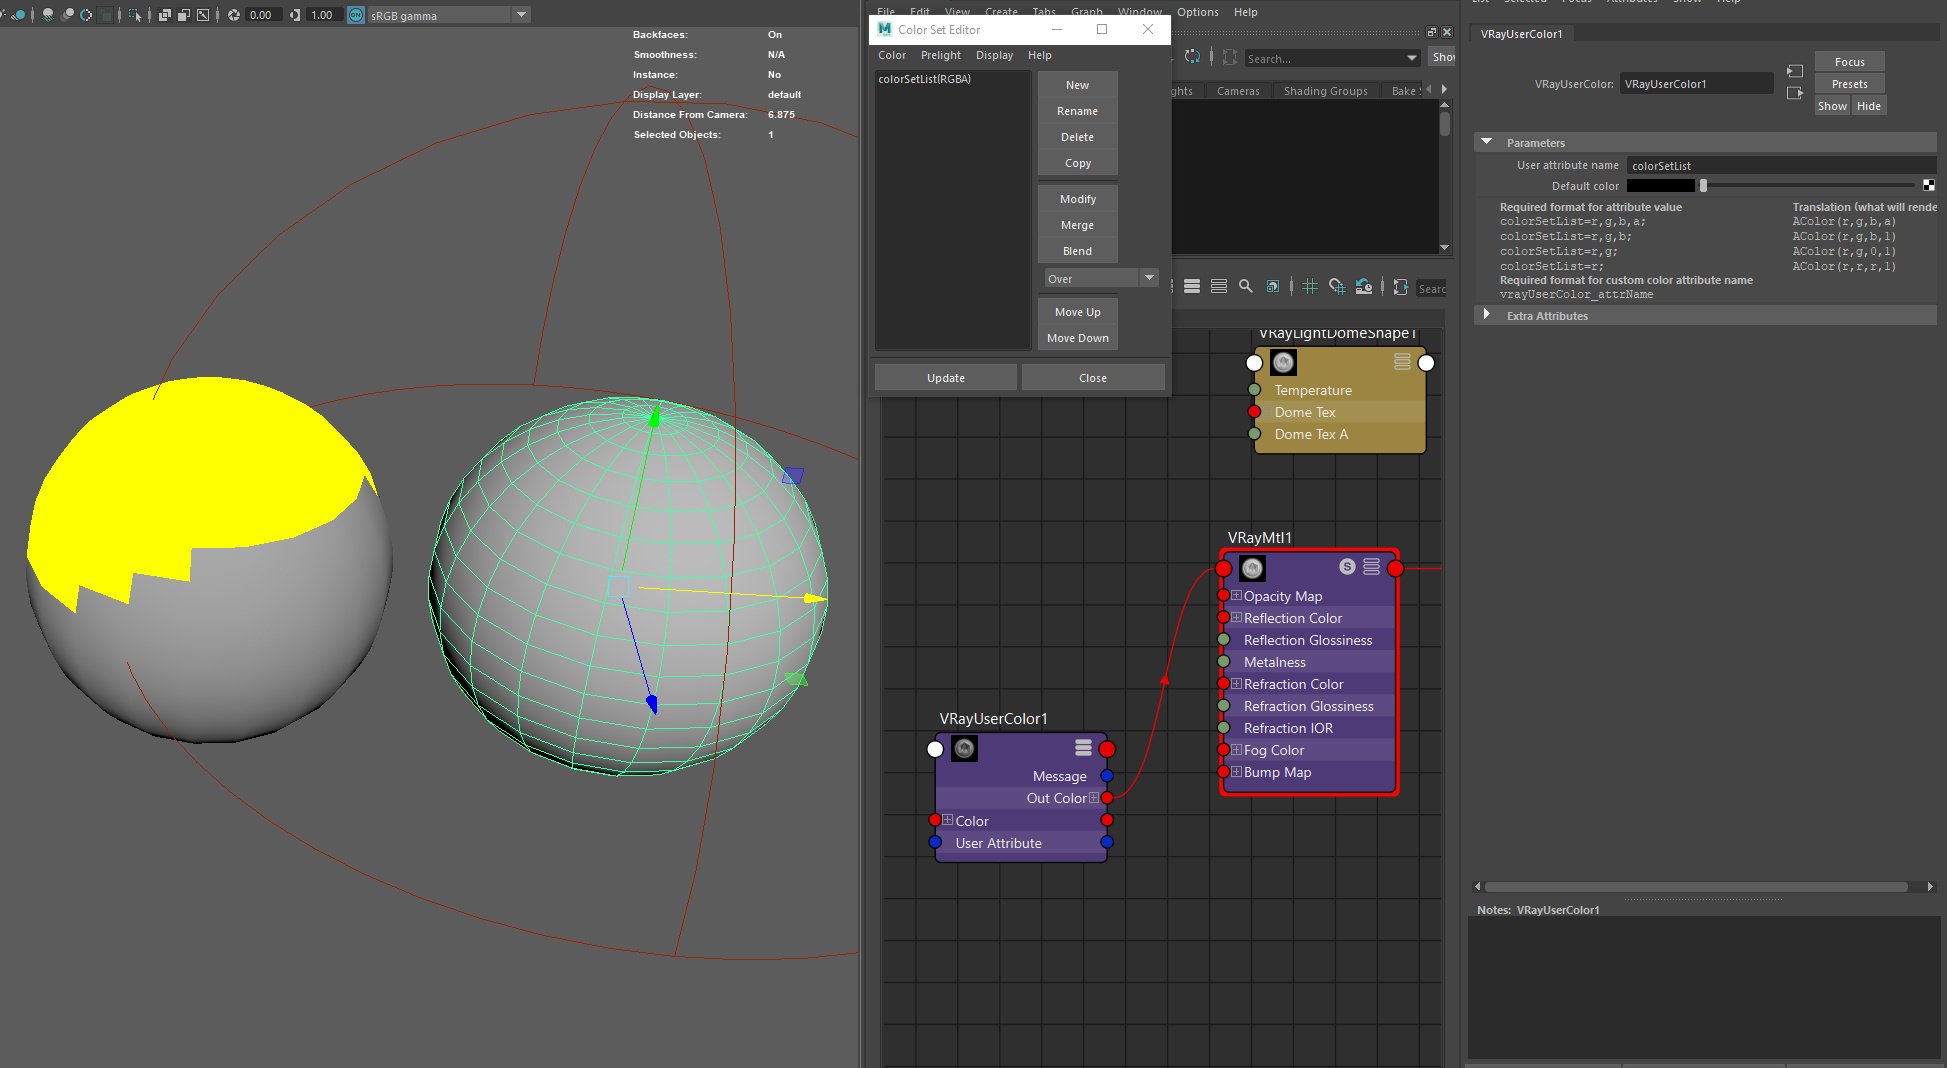This screenshot has height=1068, width=1947.
Task: Toggle the green grid icon in node editor
Action: pos(1310,286)
